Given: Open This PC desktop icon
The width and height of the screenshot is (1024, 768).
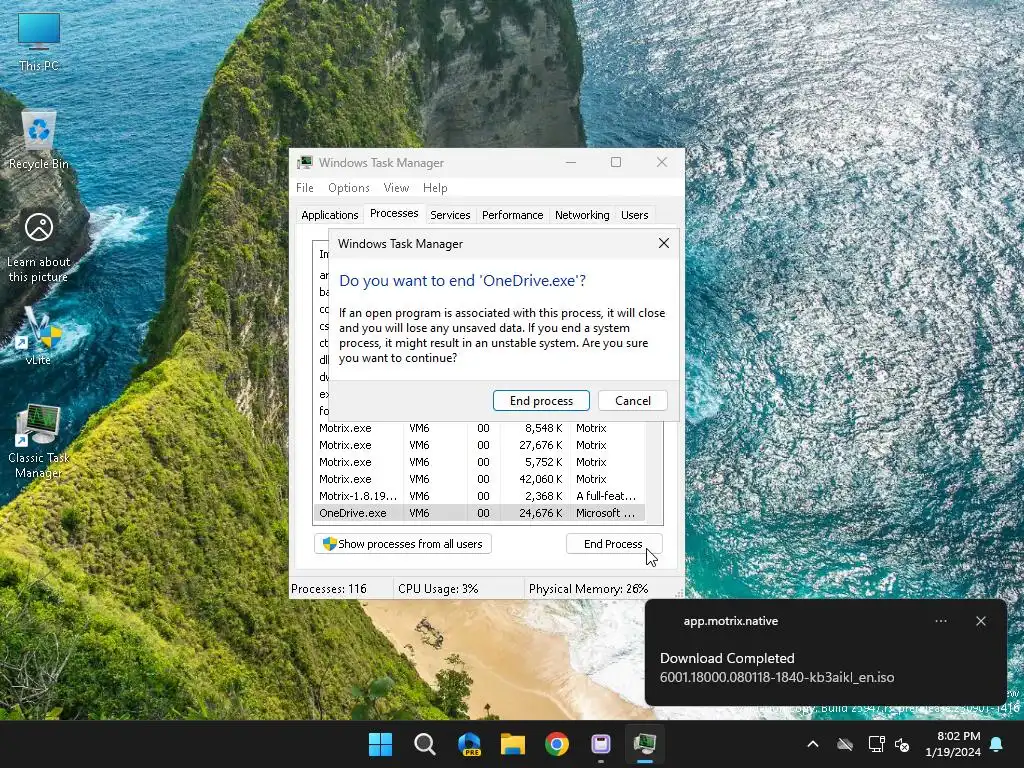Looking at the screenshot, I should coord(39,40).
